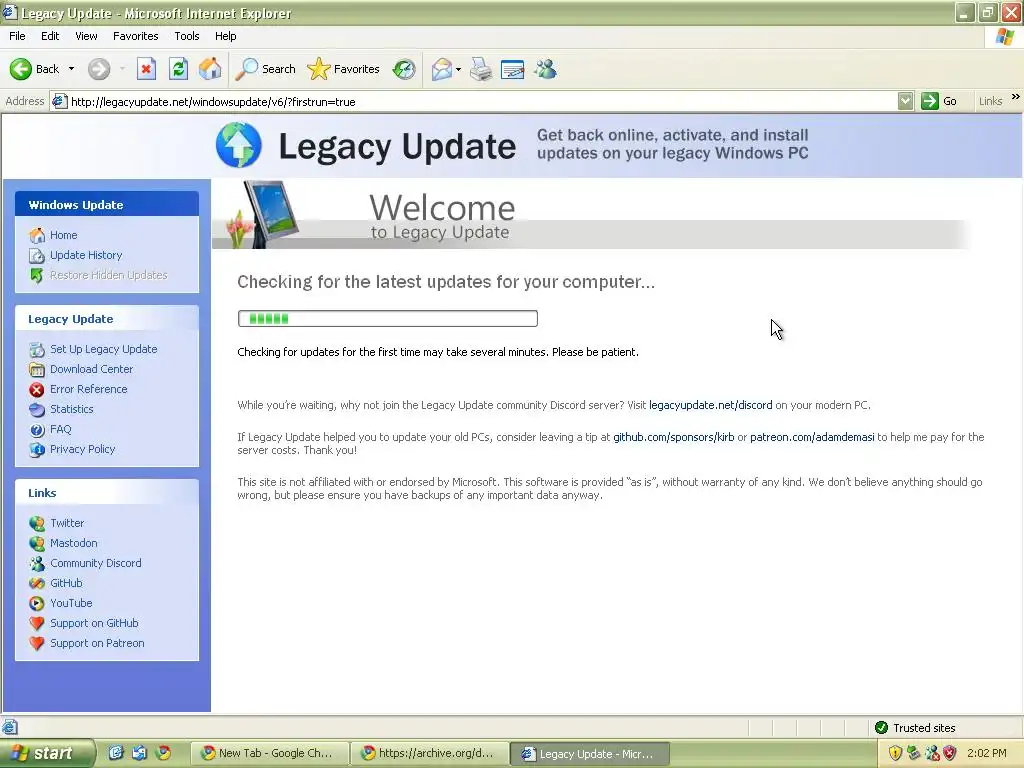Open the Messenger people icon
This screenshot has width=1024, height=768.
pos(545,69)
